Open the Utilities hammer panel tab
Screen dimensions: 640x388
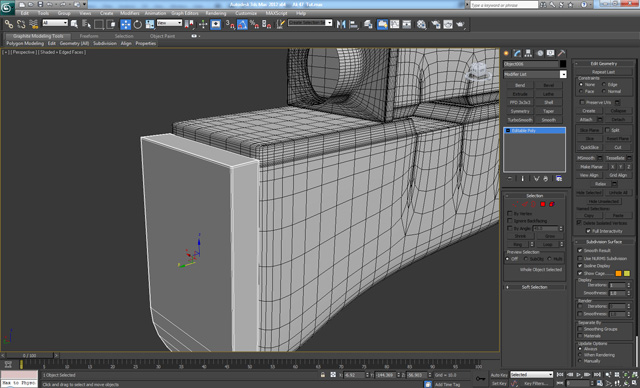(x=562, y=53)
